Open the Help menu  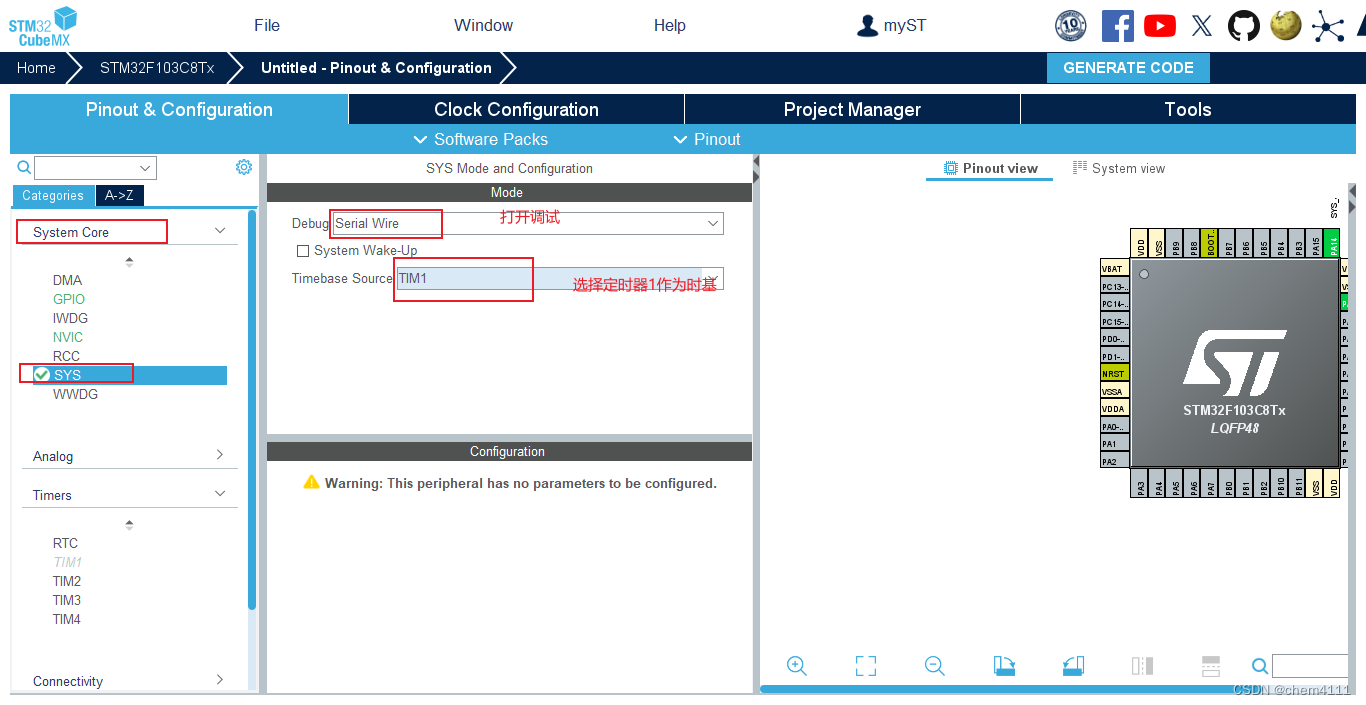[x=669, y=26]
